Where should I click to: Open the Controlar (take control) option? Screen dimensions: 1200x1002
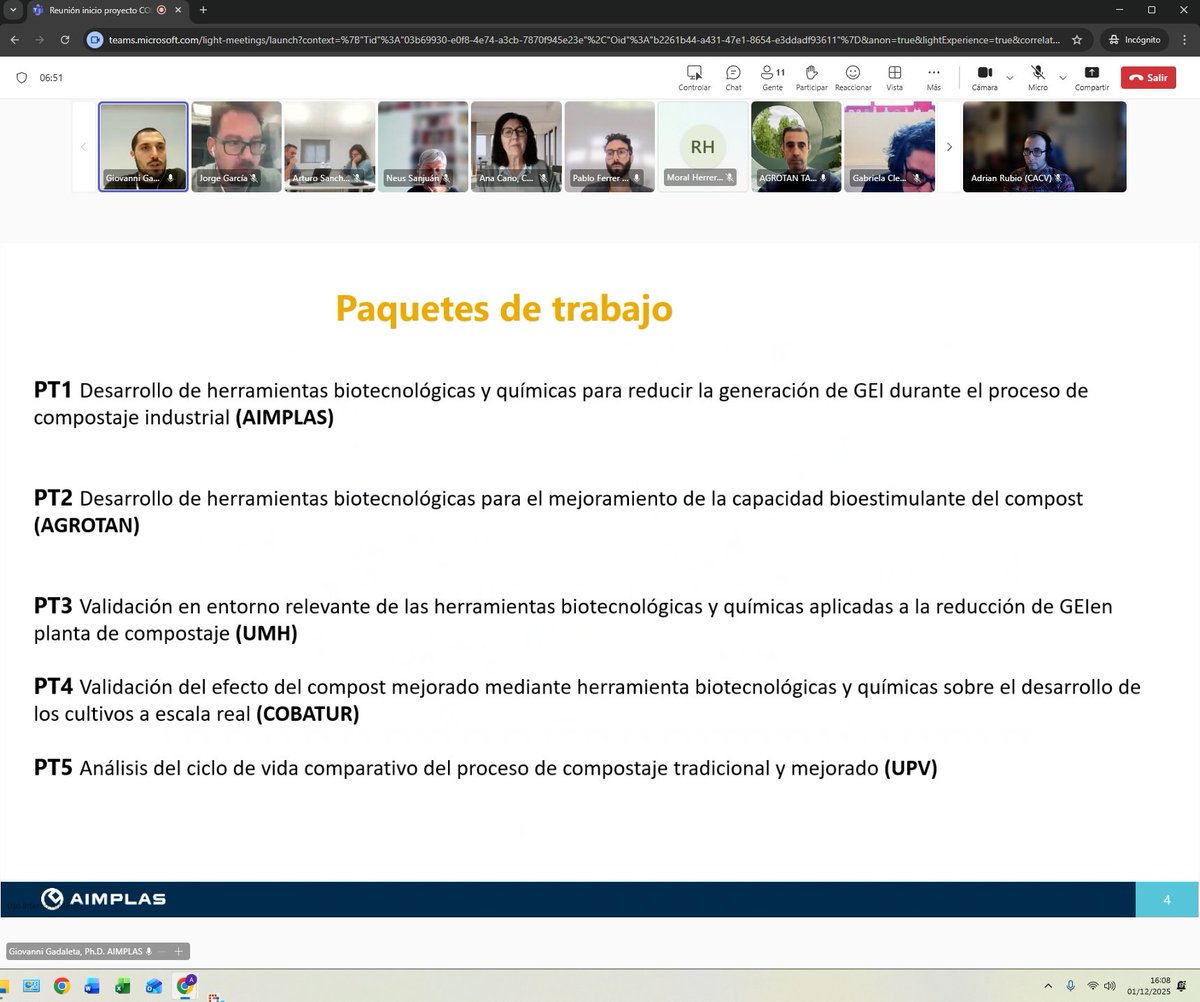click(x=694, y=78)
